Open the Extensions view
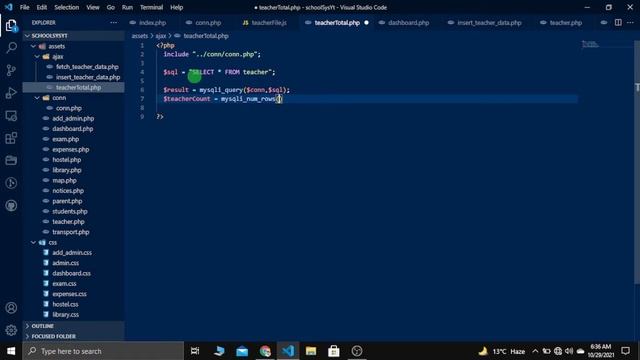The image size is (640, 360). click(11, 138)
